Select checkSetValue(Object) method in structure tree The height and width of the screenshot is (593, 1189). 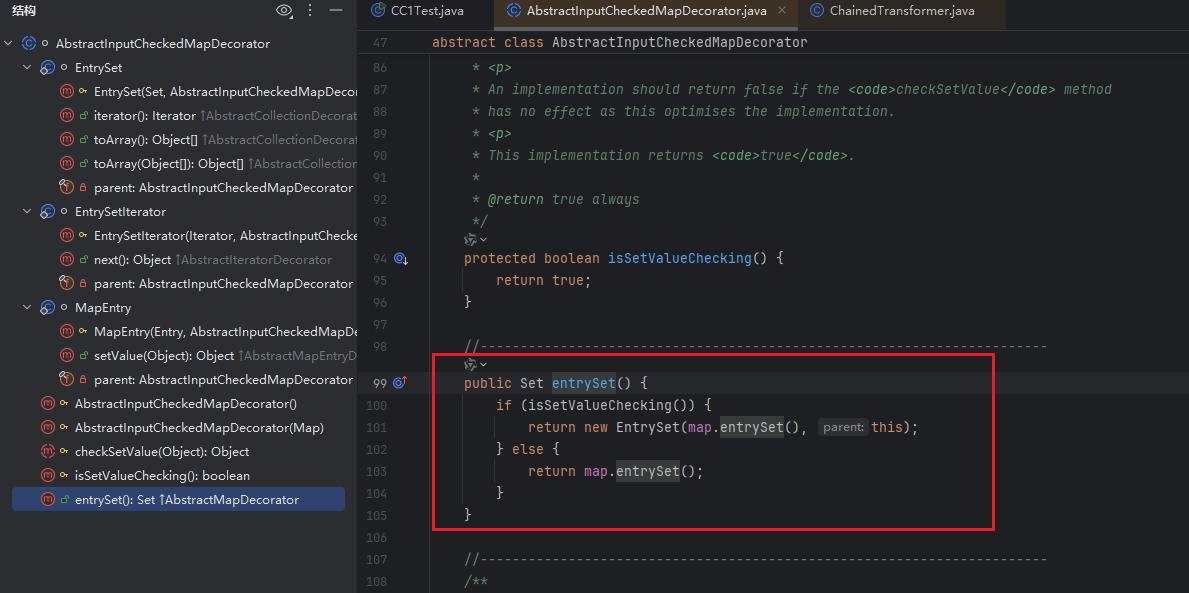click(x=161, y=452)
